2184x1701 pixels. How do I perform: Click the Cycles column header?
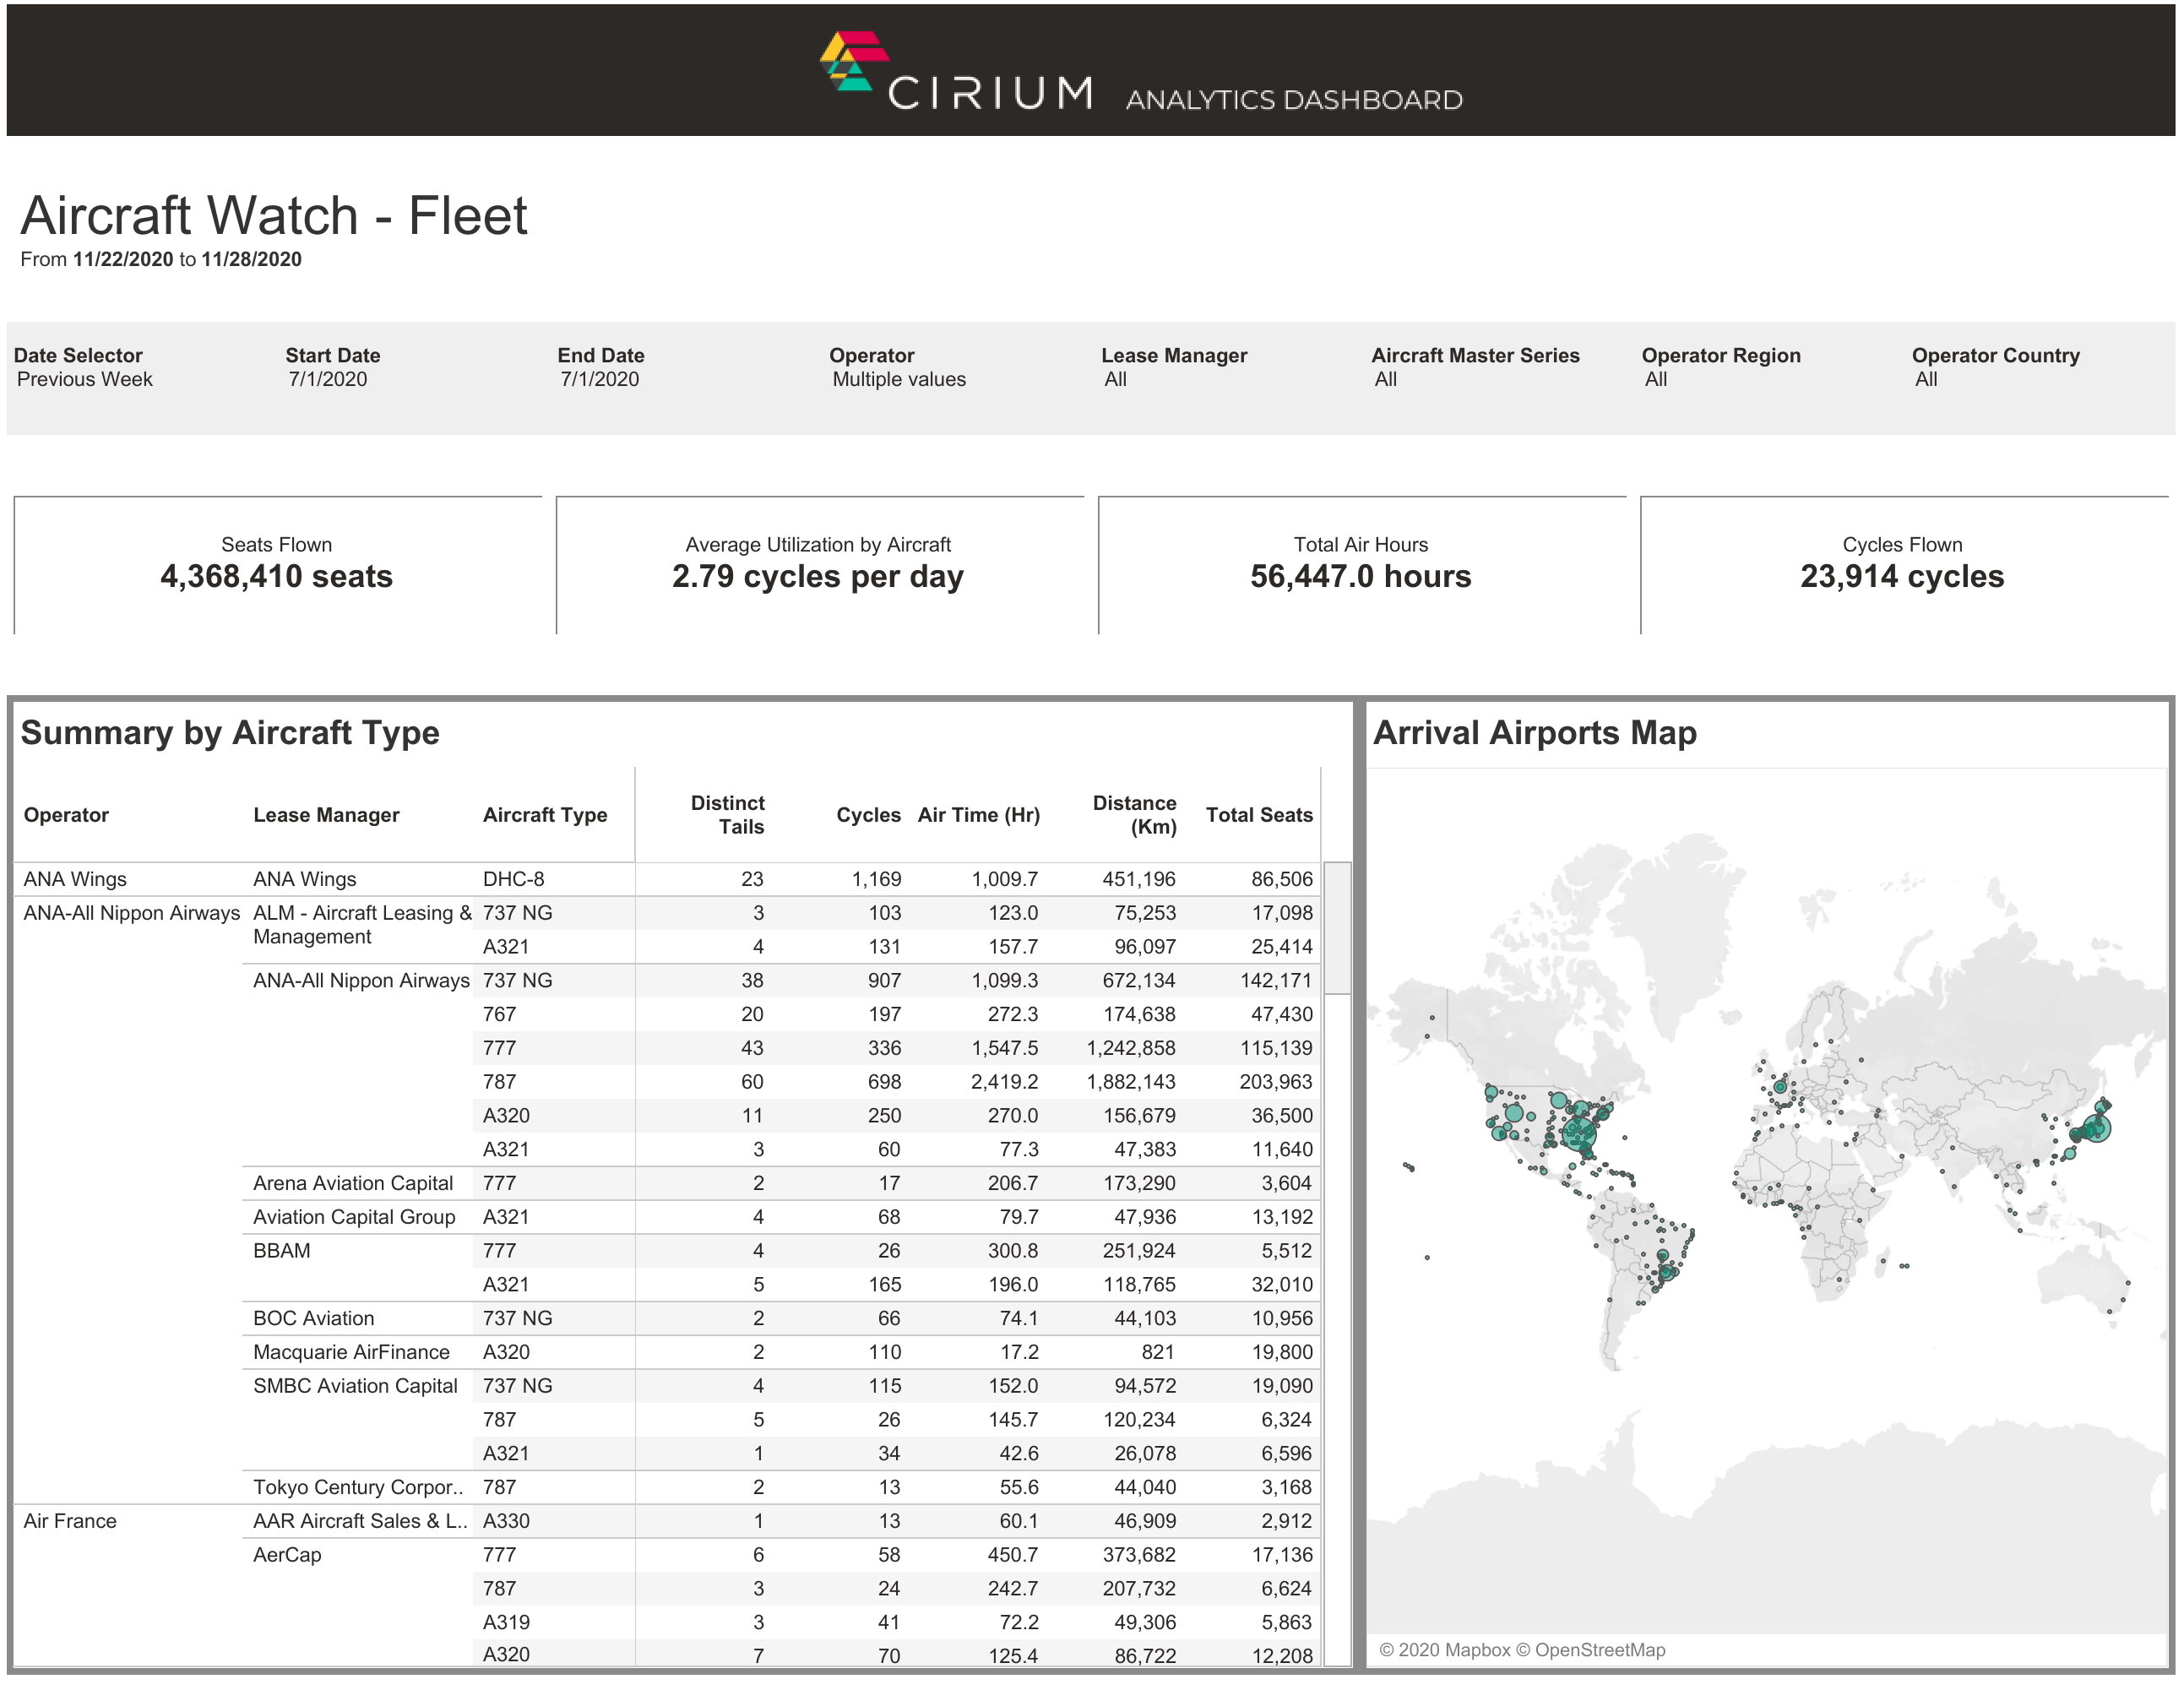[x=868, y=815]
